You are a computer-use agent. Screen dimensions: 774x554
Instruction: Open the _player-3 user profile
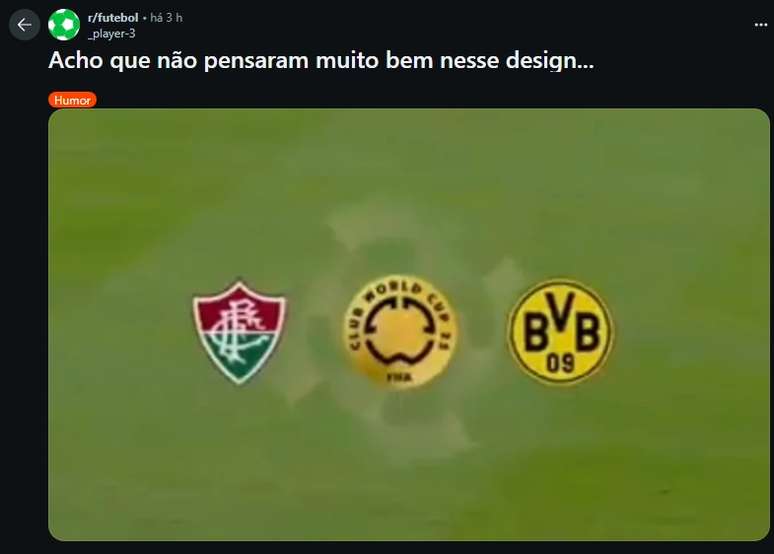pyautogui.click(x=112, y=34)
